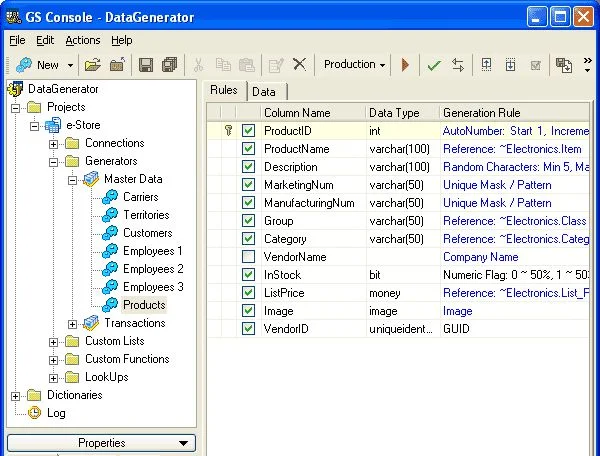Viewport: 600px width, 456px height.
Task: Open the Properties panel button
Action: pyautogui.click(x=101, y=443)
